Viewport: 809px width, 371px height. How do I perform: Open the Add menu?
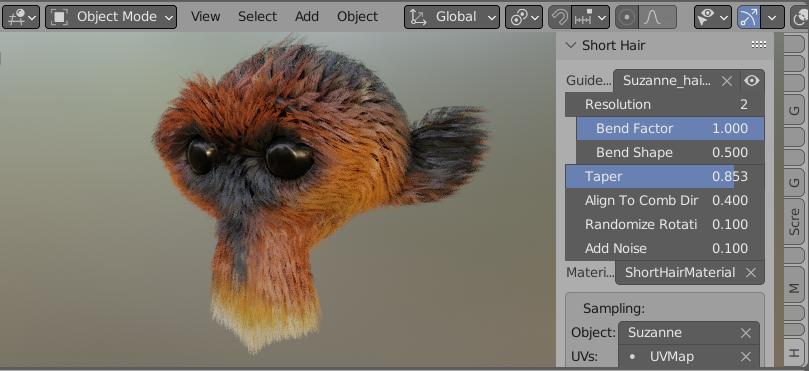(x=307, y=17)
